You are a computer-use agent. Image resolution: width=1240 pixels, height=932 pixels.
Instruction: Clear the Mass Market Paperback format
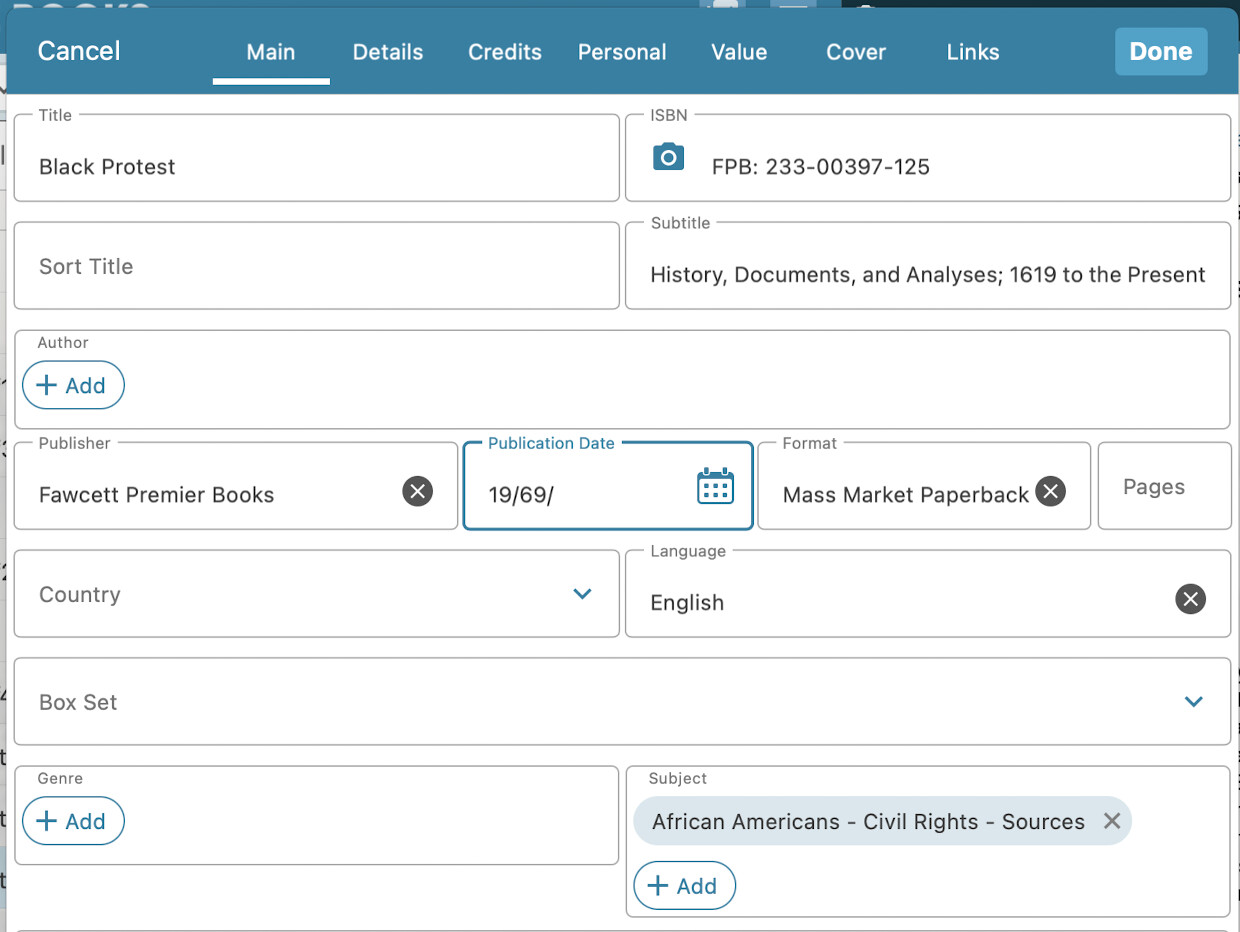pos(1049,491)
